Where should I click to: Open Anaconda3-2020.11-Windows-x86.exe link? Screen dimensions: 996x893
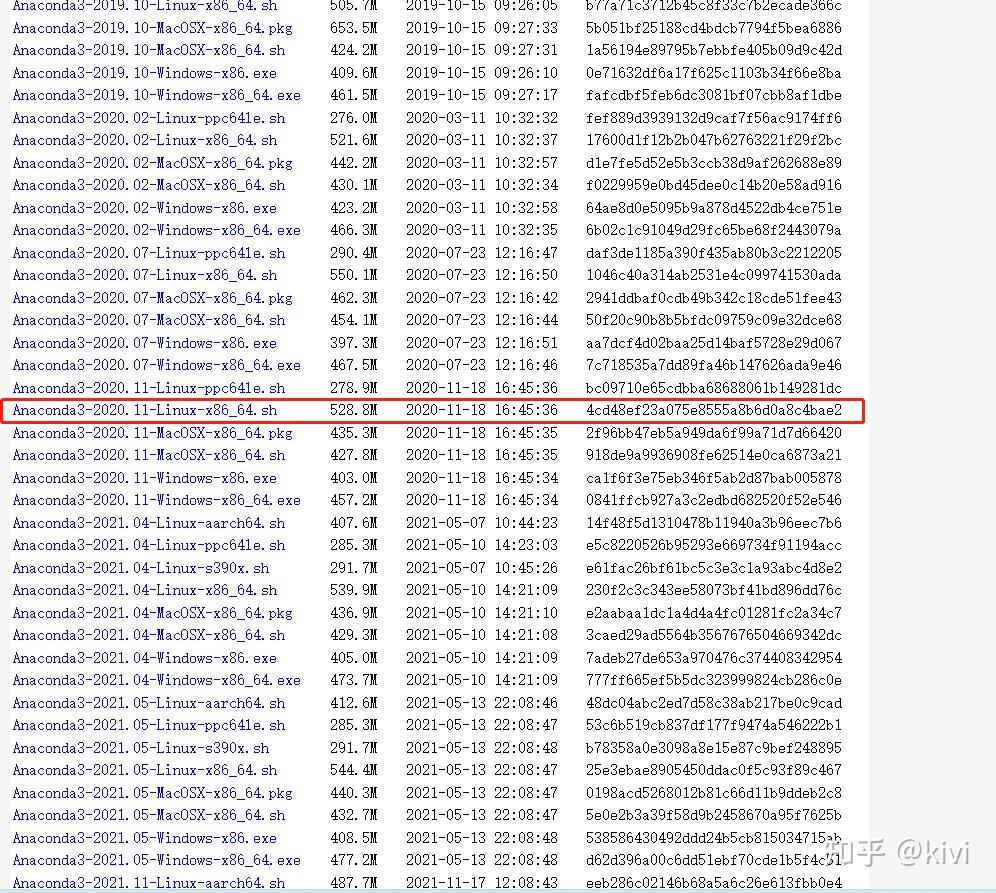click(x=145, y=478)
